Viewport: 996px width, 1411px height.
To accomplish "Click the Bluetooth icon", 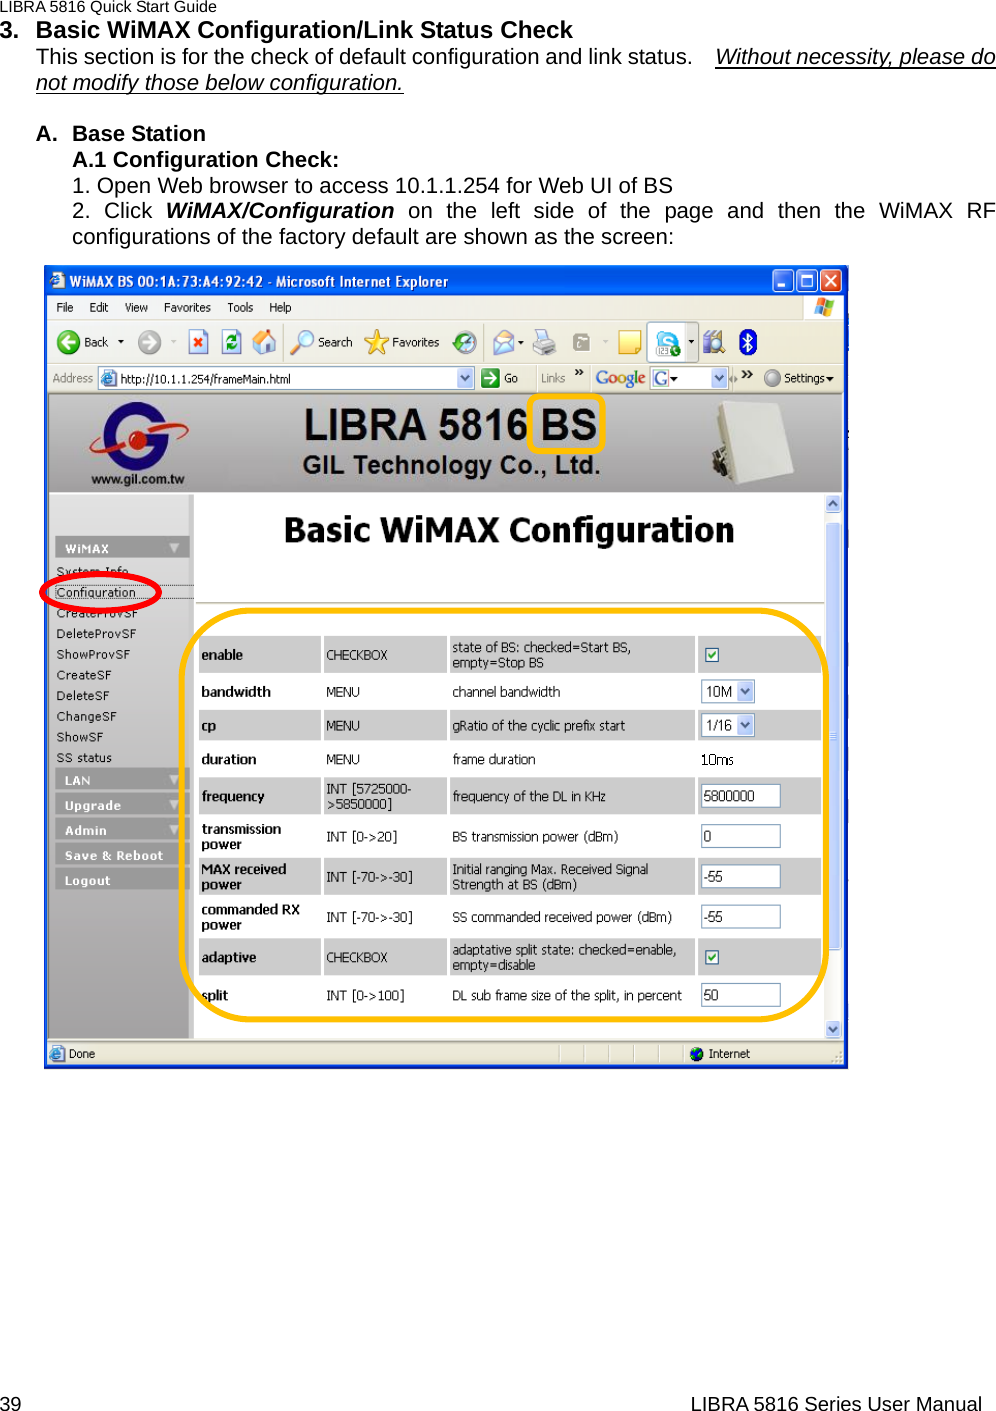I will pos(747,342).
